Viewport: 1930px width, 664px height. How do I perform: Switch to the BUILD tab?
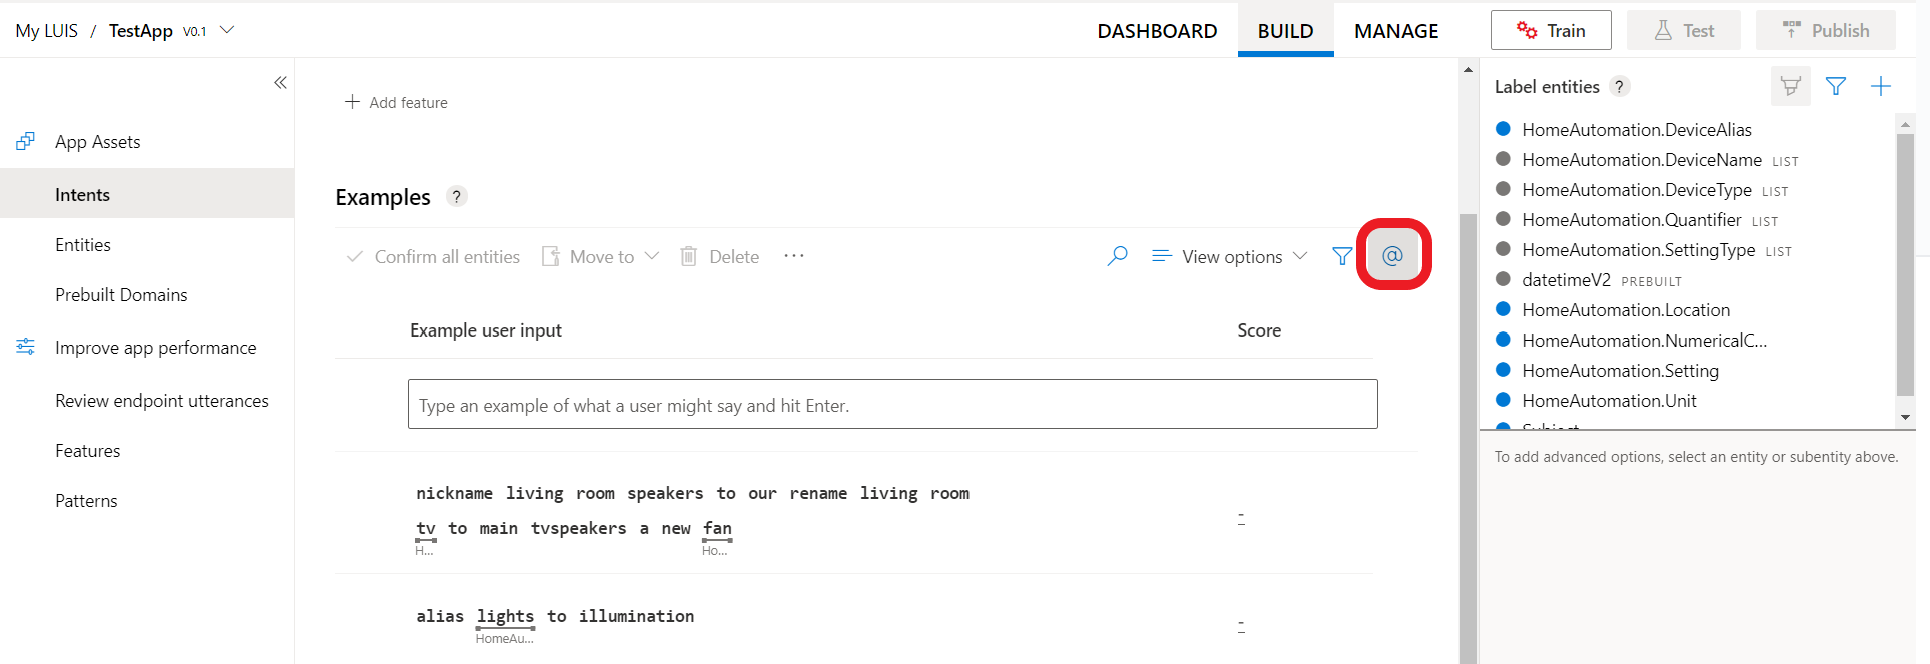pos(1285,31)
